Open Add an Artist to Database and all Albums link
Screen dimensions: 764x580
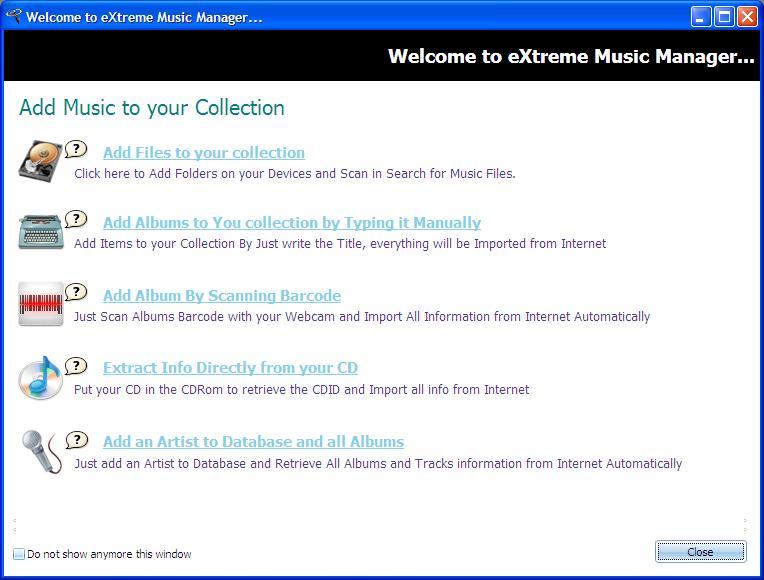click(253, 442)
